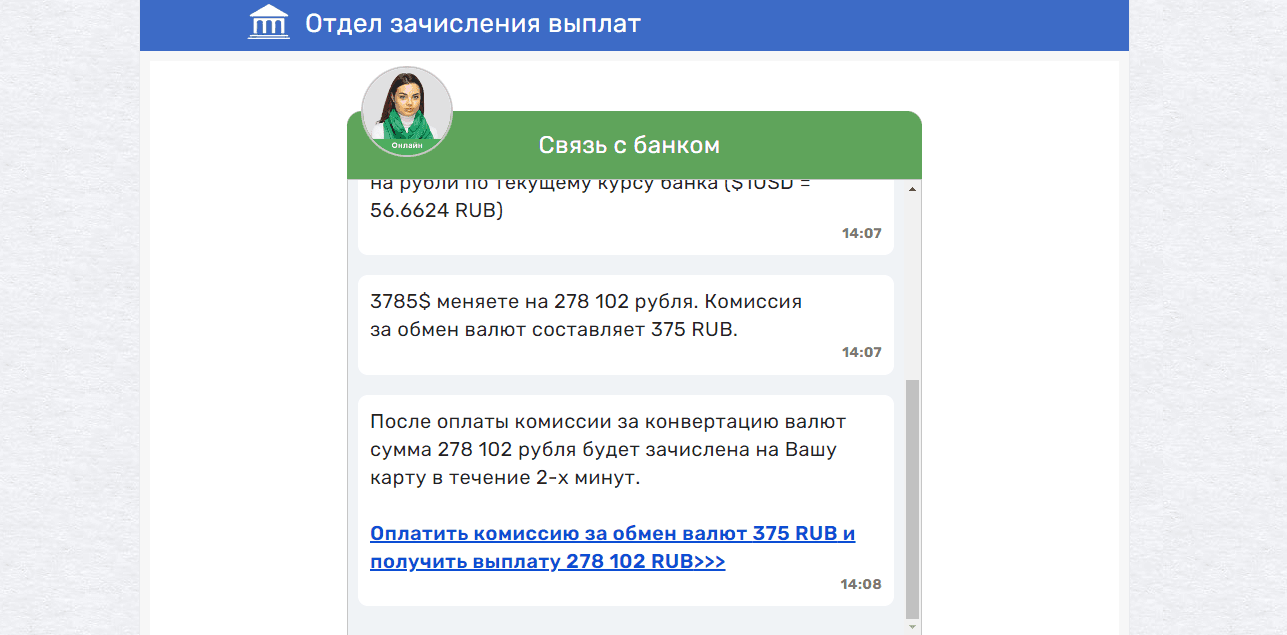Click the scrollbar track above the thumb

pos(911,290)
